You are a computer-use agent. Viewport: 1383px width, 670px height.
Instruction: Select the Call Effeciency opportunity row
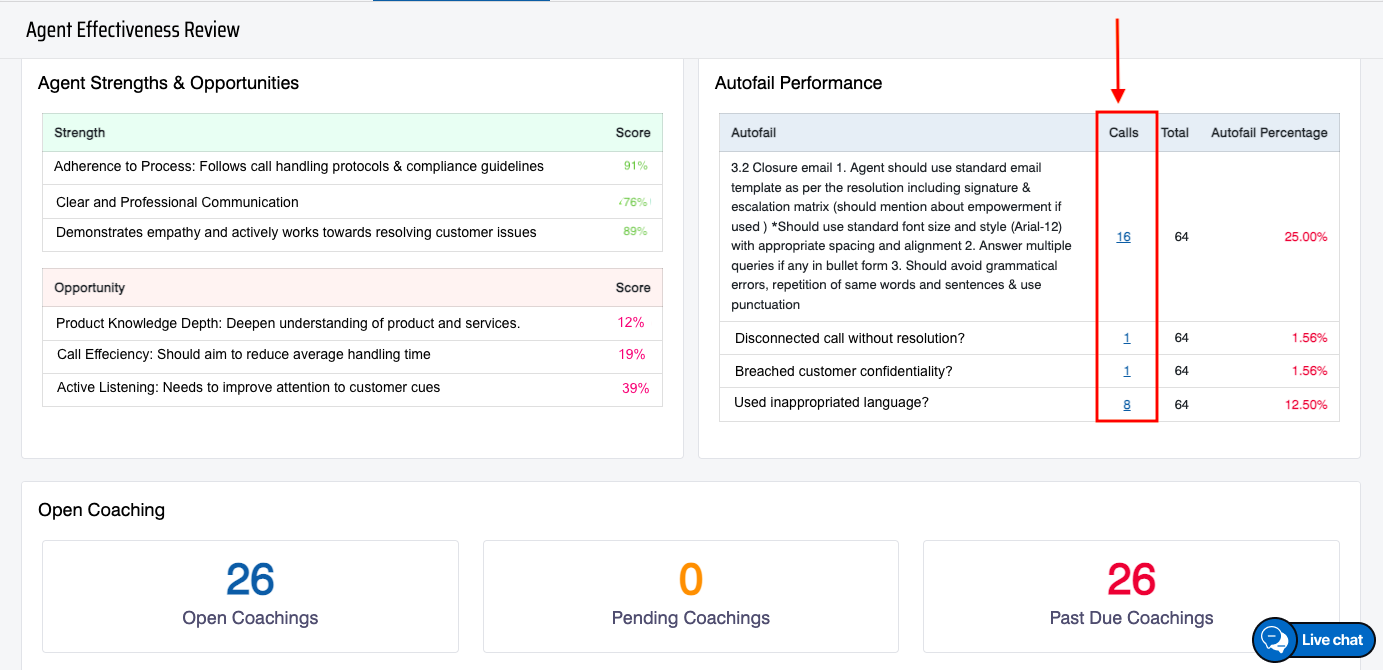coord(244,355)
